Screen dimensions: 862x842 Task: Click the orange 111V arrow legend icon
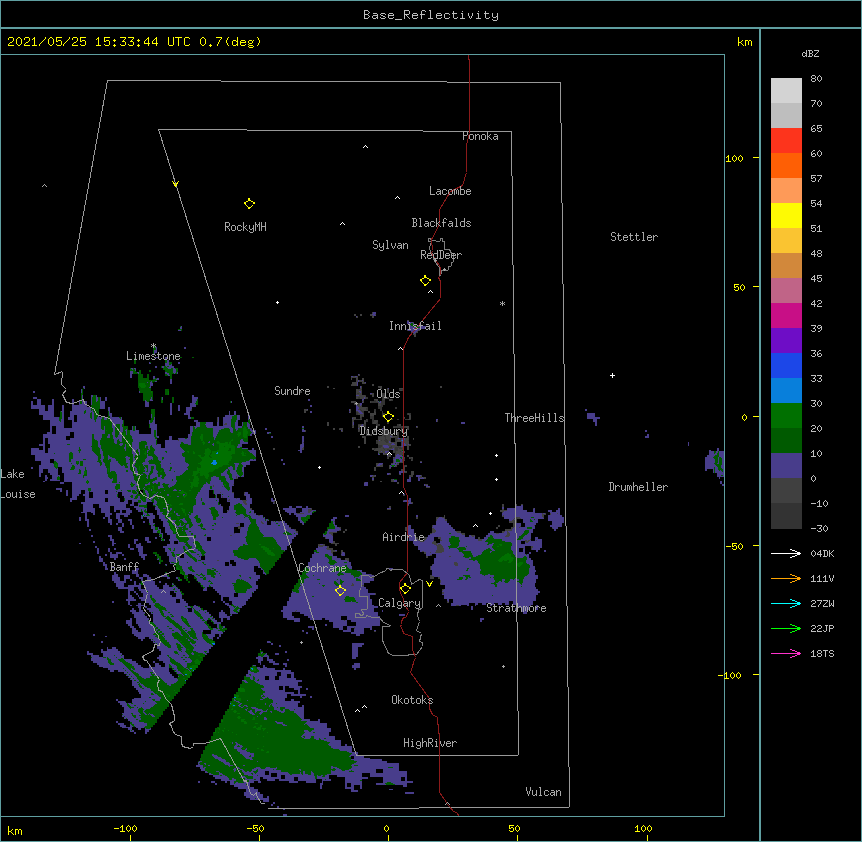coord(786,578)
